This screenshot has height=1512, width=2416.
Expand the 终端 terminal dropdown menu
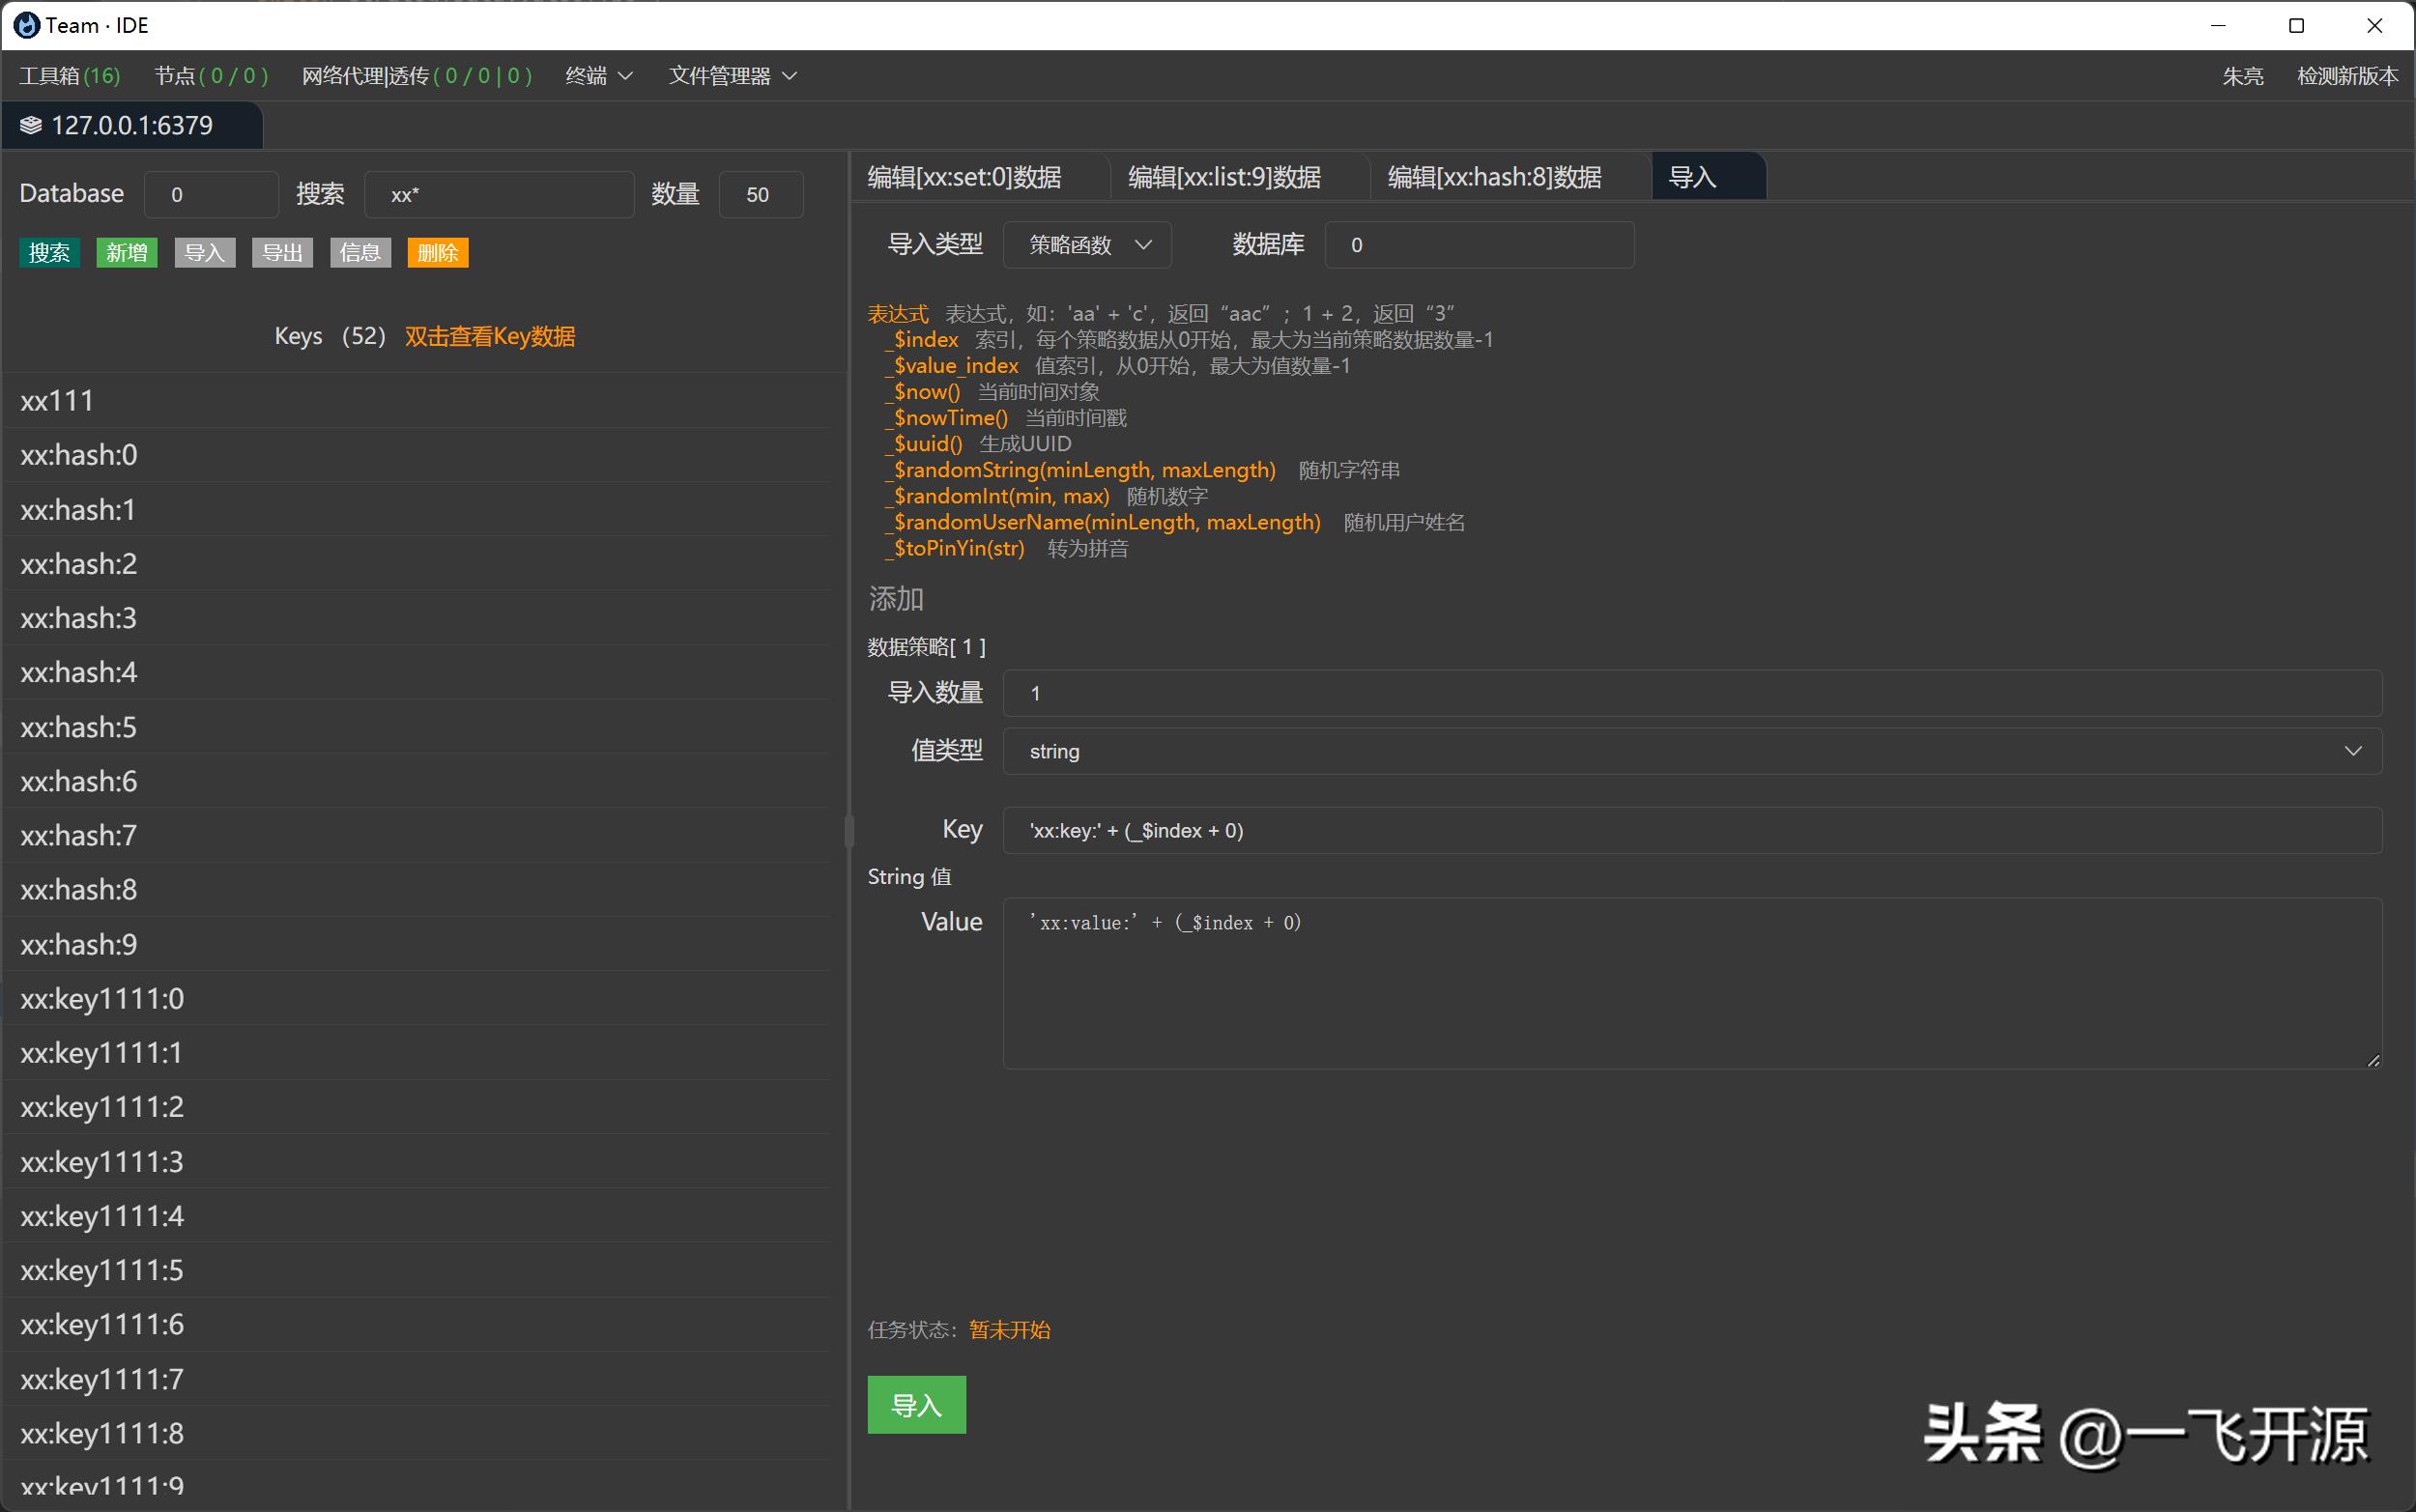(597, 75)
